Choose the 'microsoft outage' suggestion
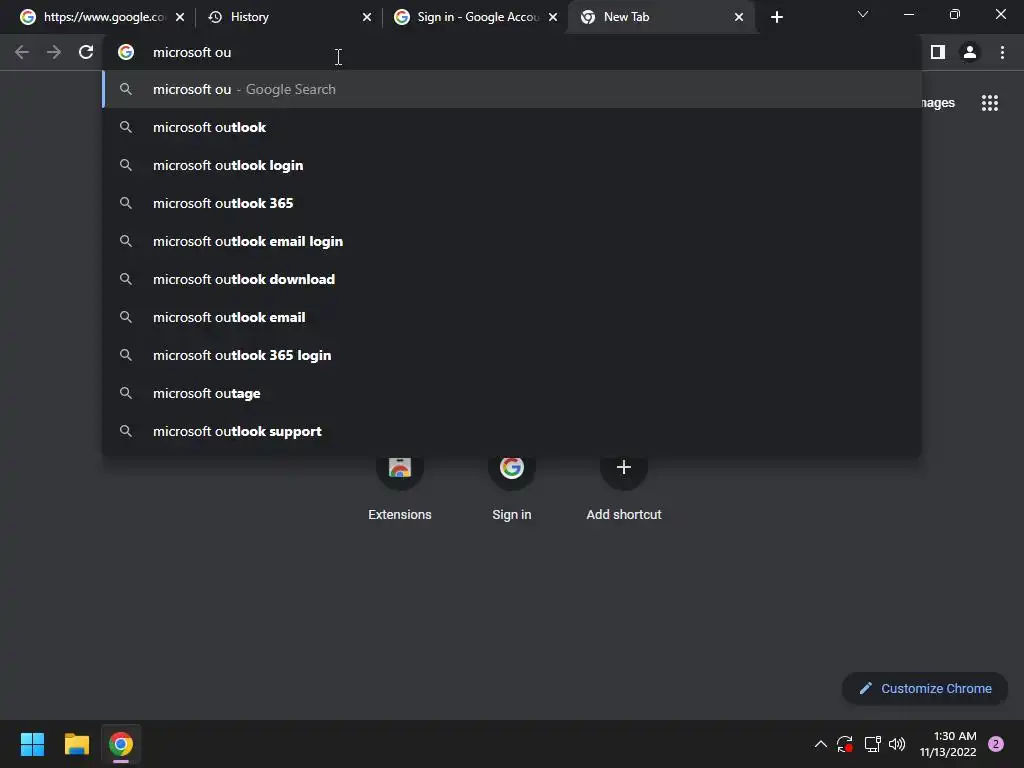Screen dimensions: 1024x768 tap(511, 393)
